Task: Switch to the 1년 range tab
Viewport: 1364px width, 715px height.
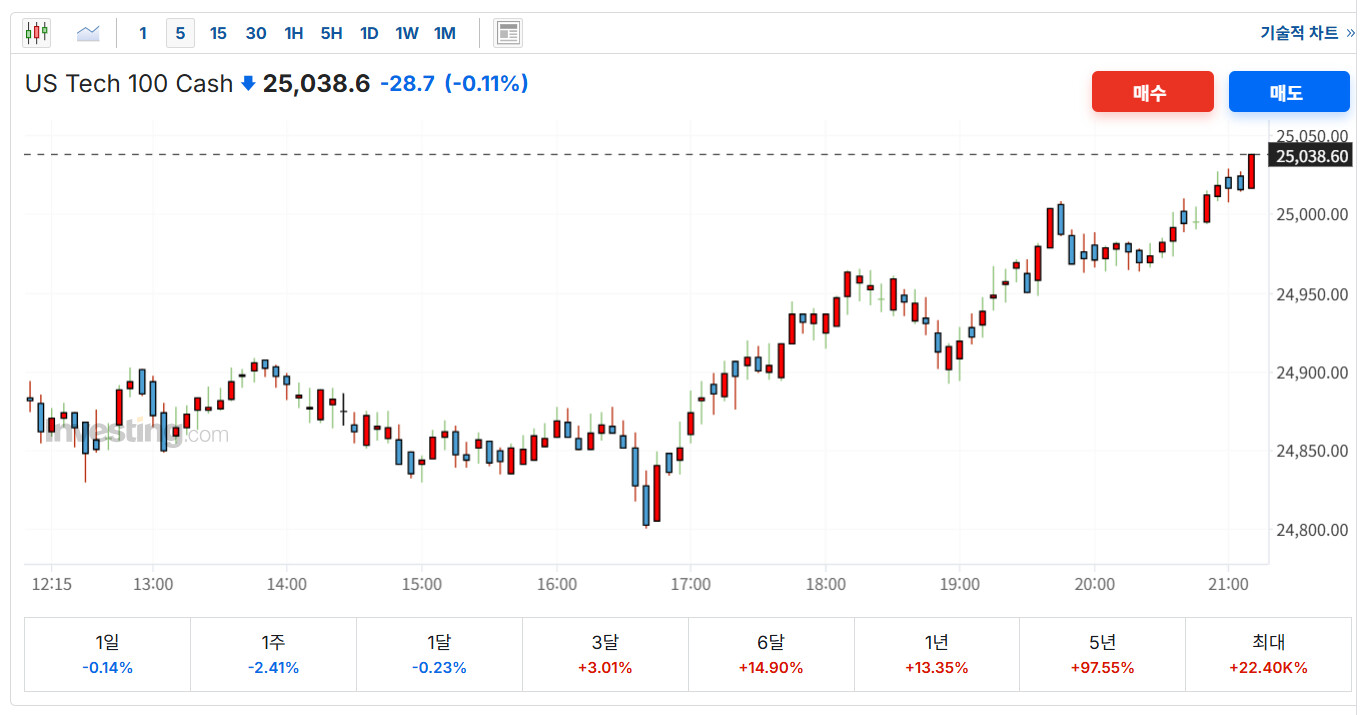Action: click(x=937, y=654)
